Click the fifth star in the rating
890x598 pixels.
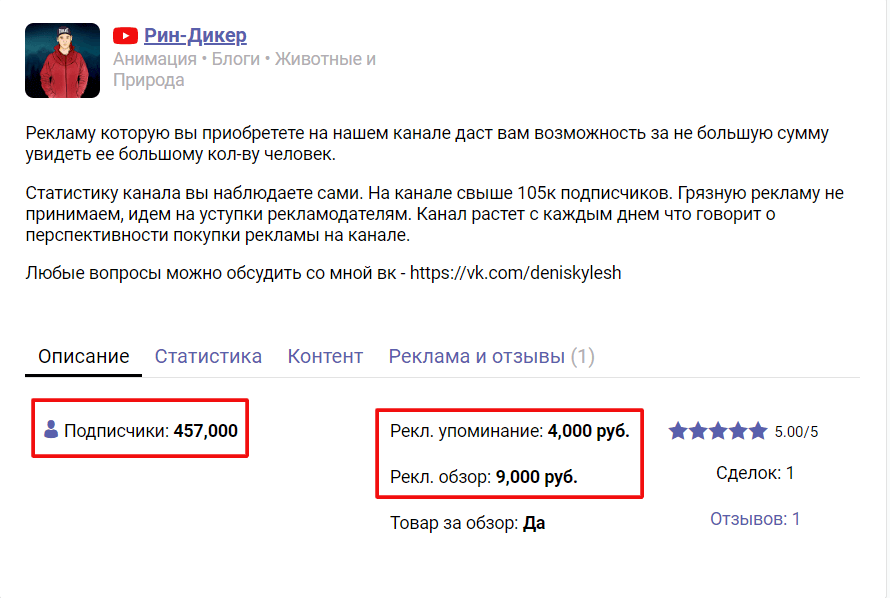tap(758, 431)
